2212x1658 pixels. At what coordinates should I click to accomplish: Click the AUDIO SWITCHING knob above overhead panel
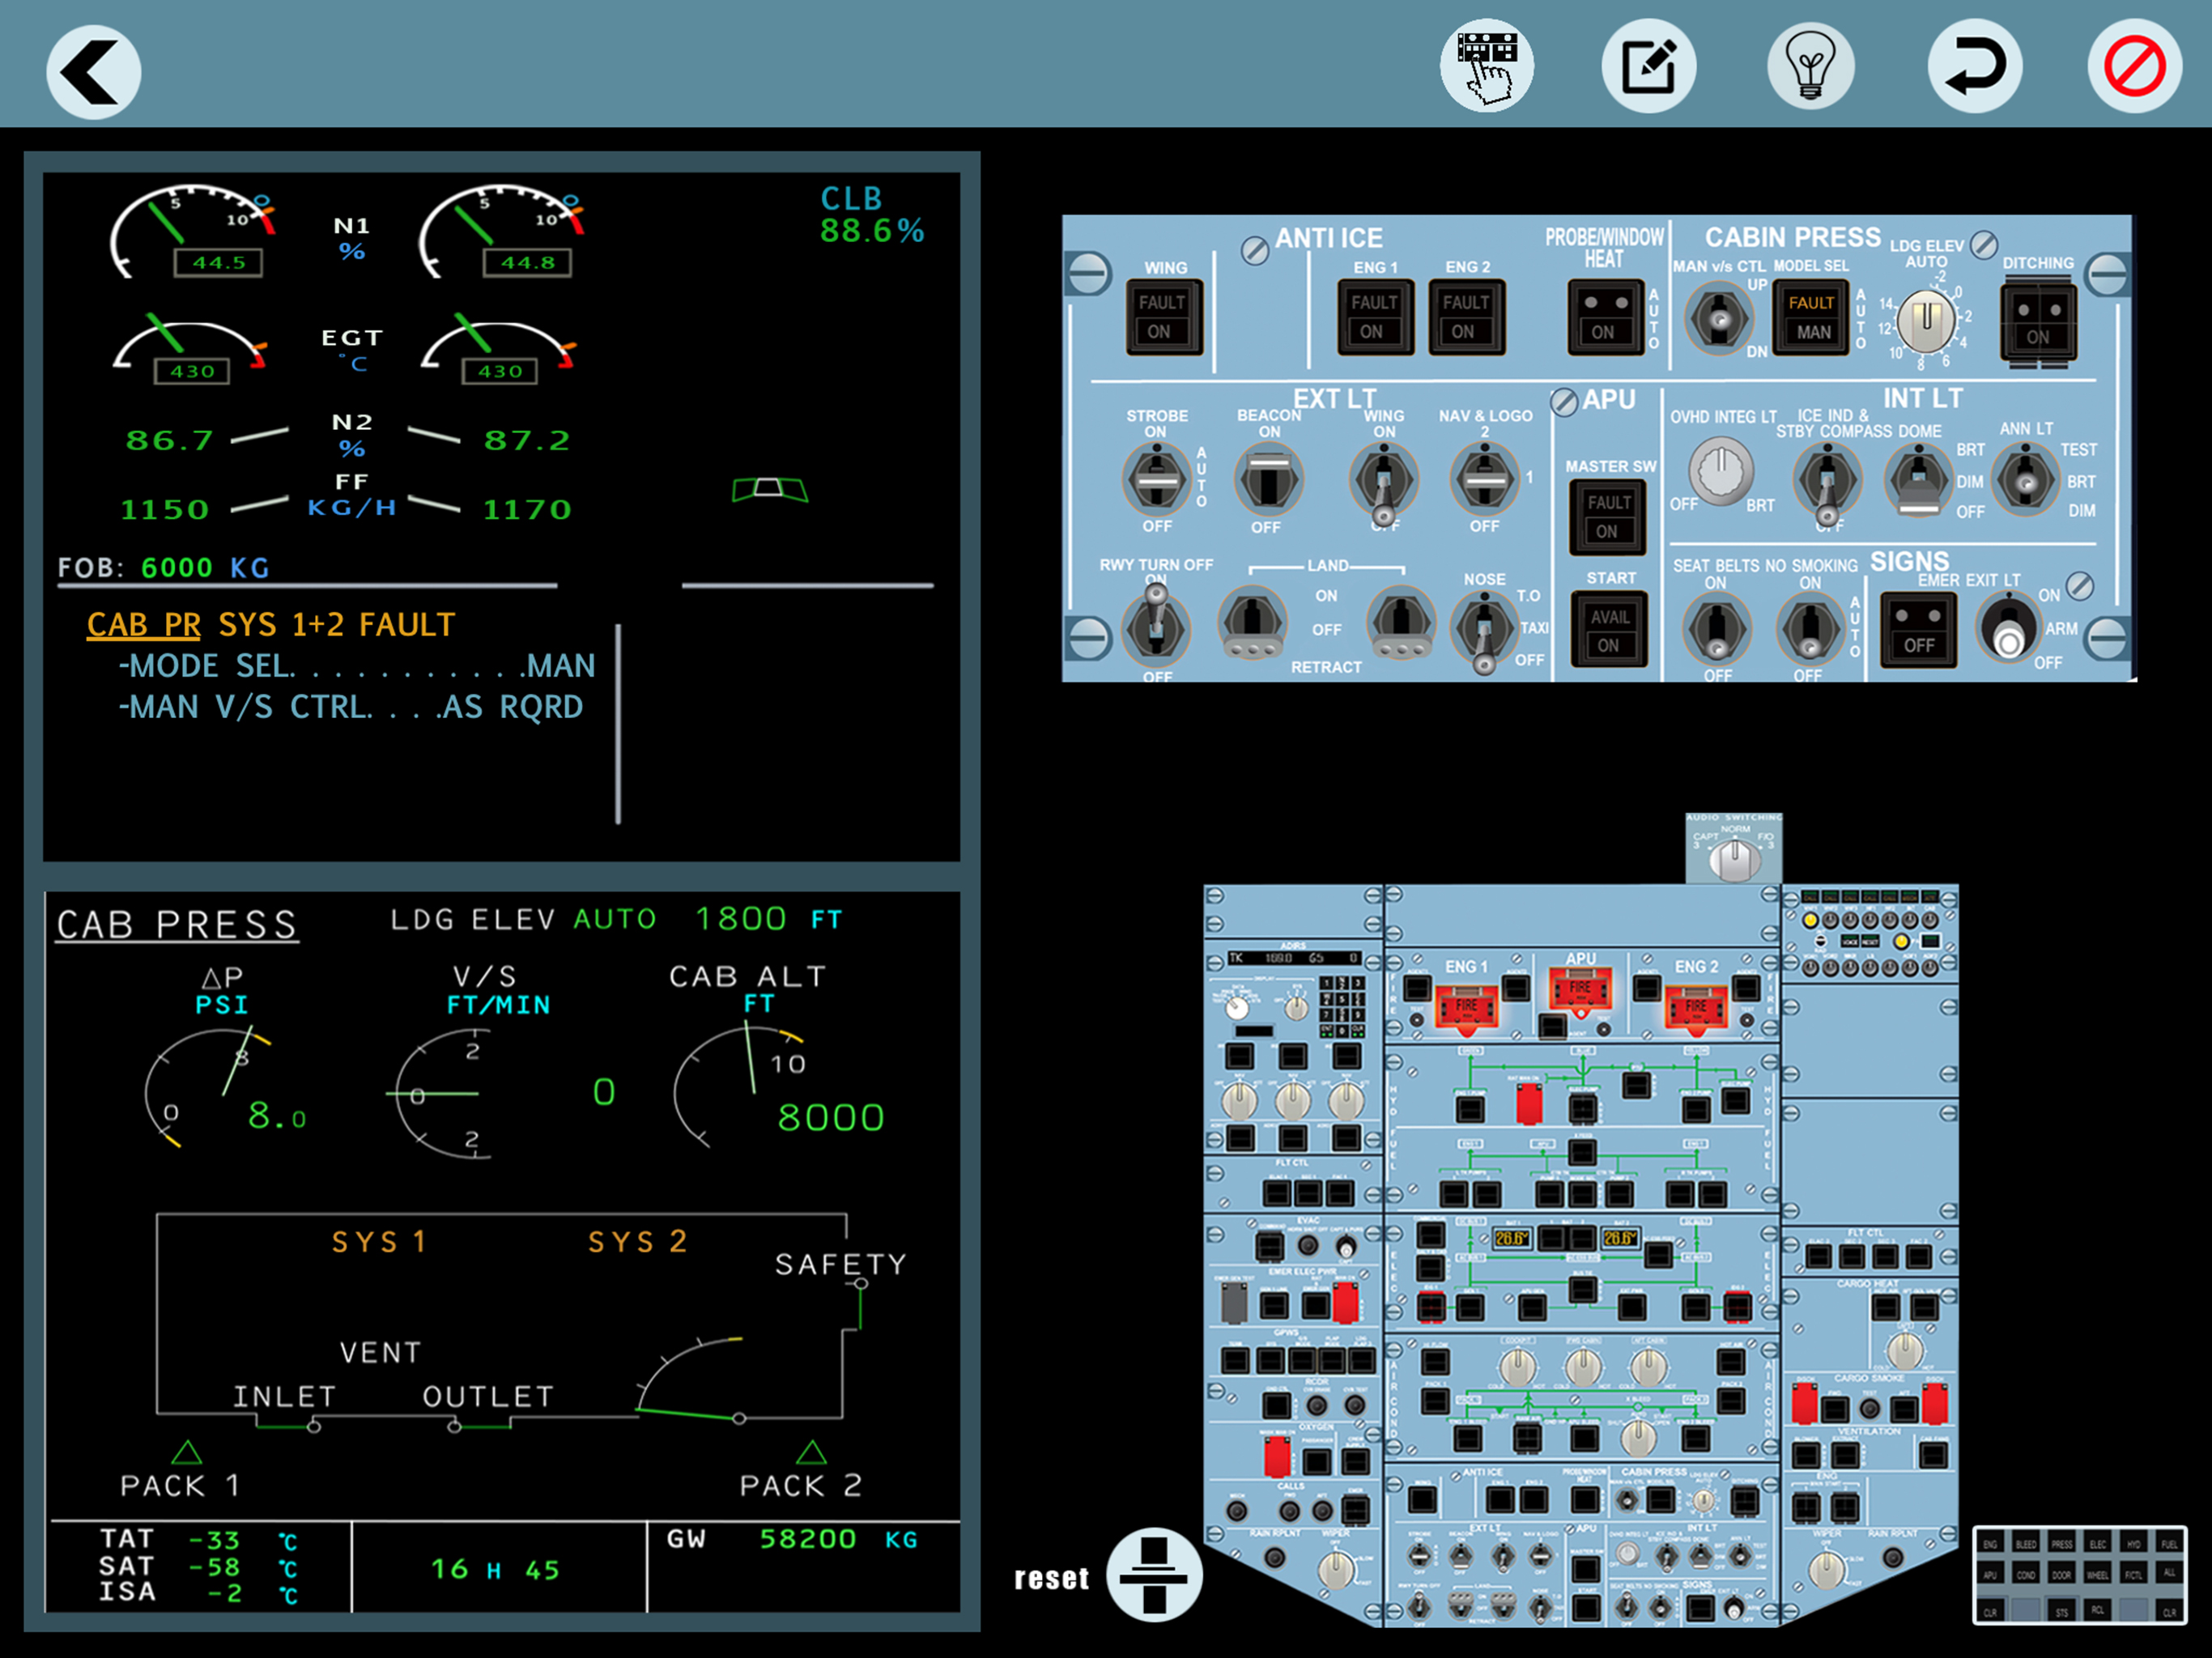tap(1734, 859)
